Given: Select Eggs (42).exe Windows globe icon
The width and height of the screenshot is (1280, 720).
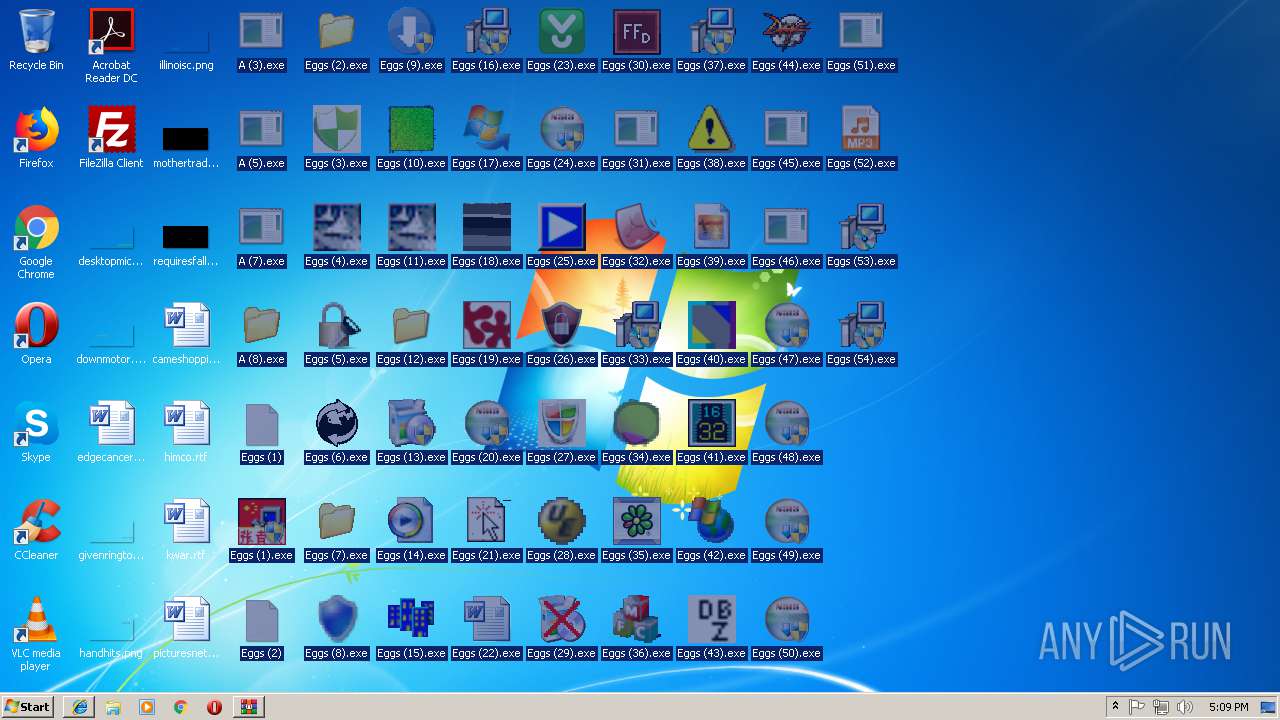Looking at the screenshot, I should tap(711, 522).
